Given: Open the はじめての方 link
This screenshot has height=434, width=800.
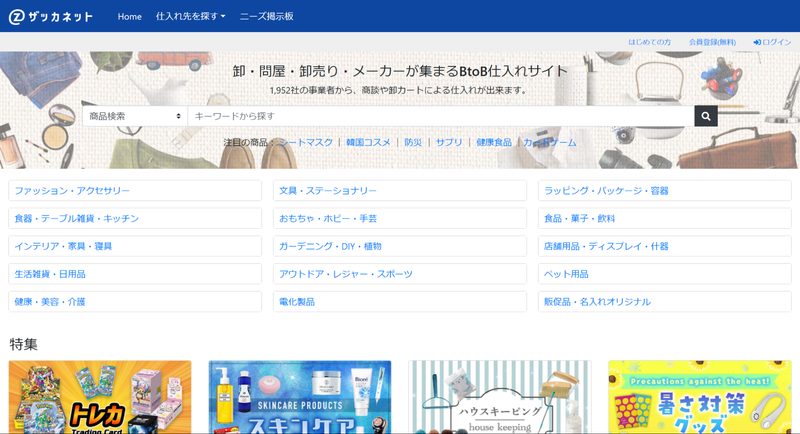Looking at the screenshot, I should pos(649,42).
